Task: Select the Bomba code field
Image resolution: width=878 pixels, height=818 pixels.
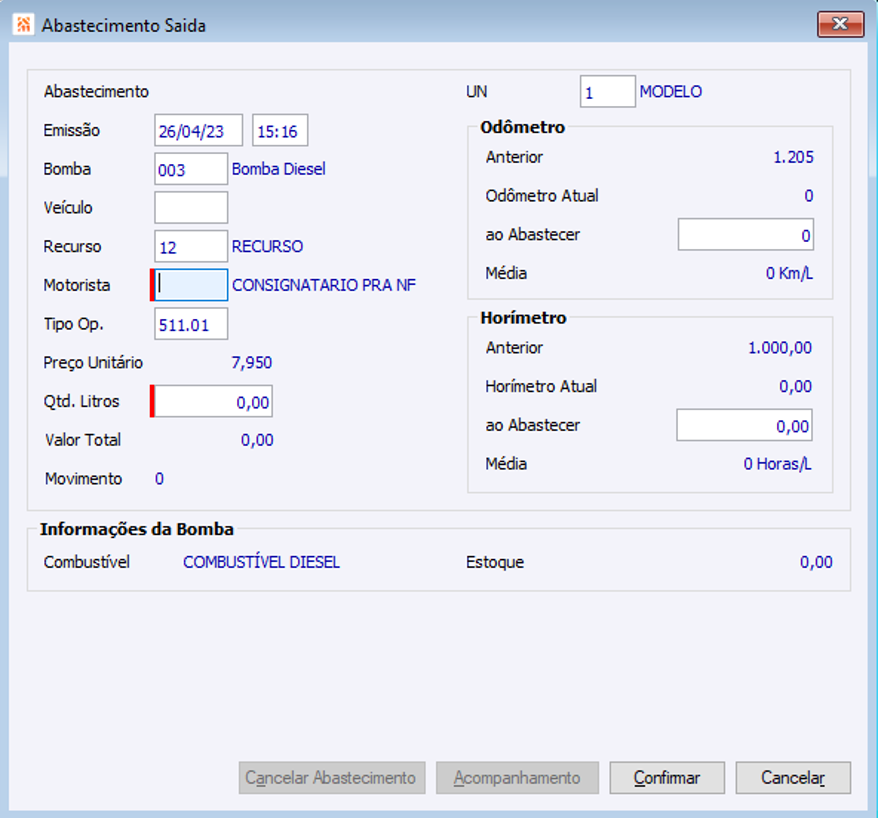Action: coord(191,169)
